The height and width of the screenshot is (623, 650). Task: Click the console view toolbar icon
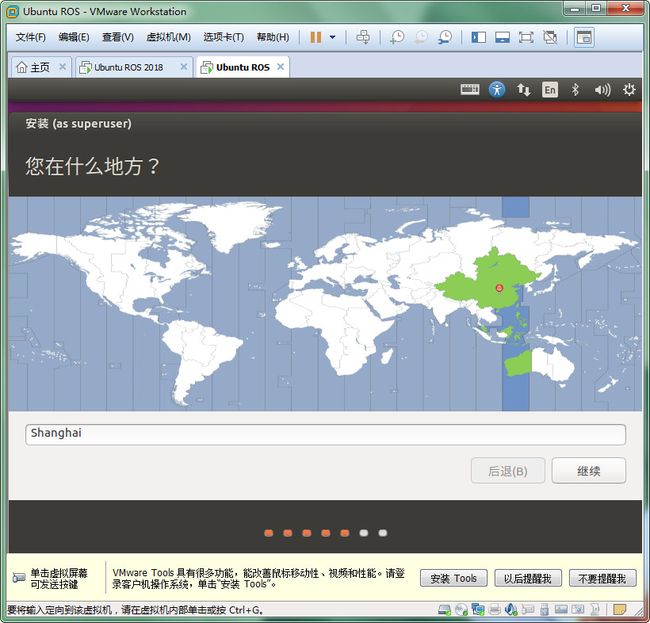584,37
